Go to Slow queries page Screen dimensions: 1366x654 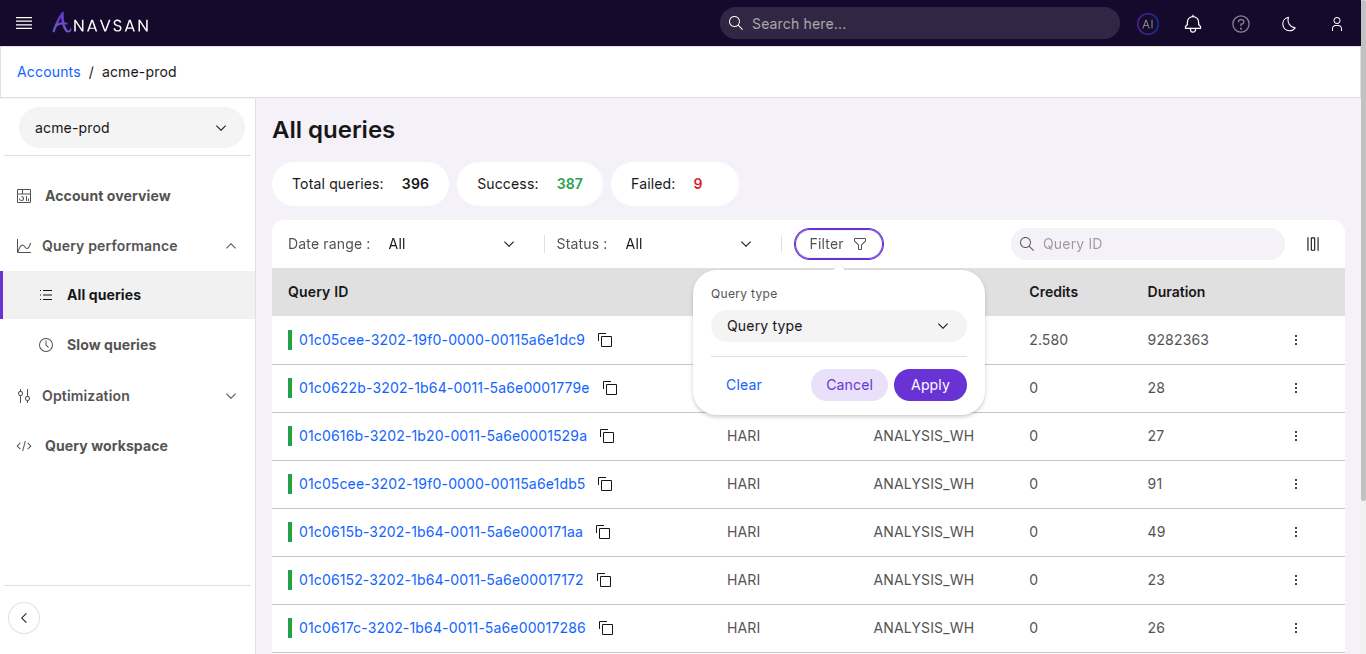[111, 345]
